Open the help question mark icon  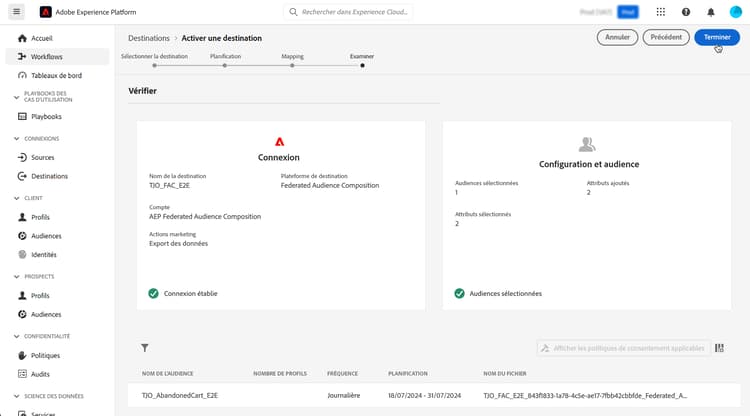coord(686,12)
